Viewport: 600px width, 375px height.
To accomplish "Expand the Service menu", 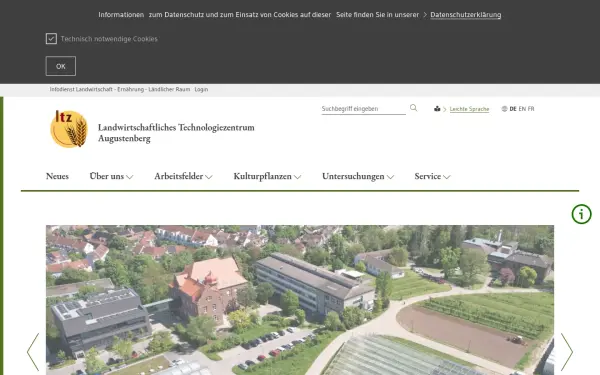I will pos(432,176).
